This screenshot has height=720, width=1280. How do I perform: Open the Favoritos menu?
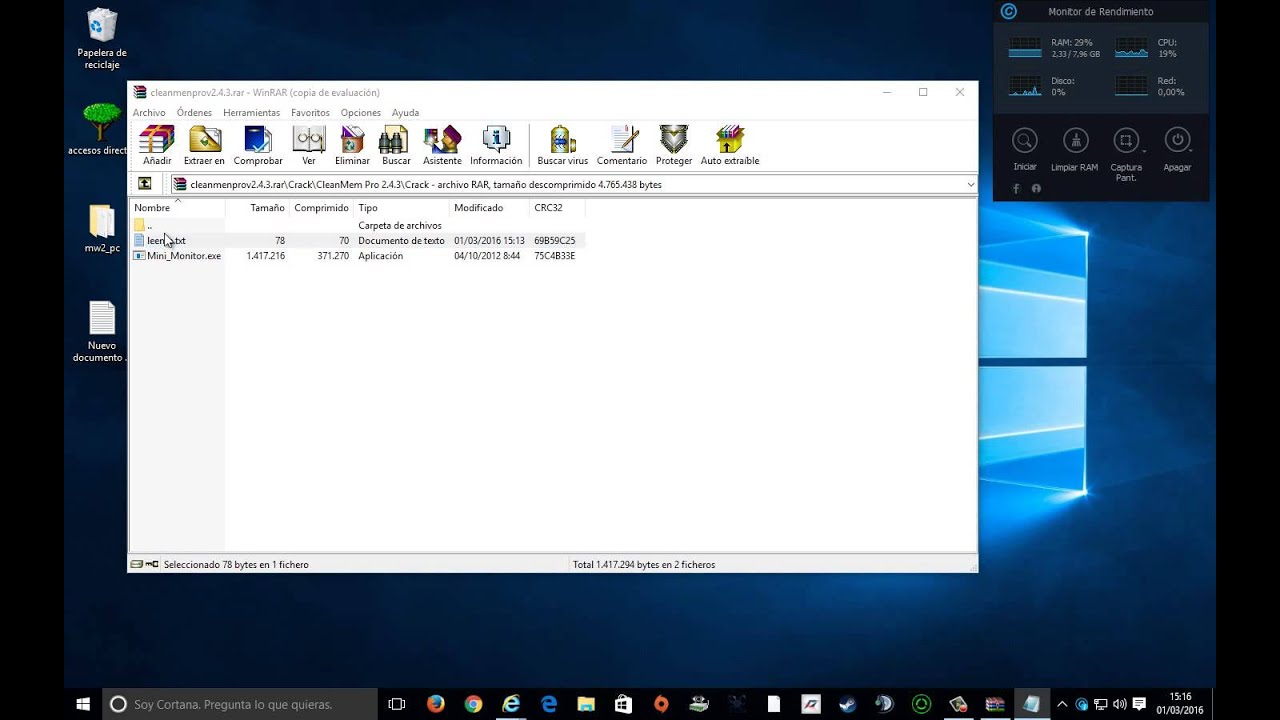click(310, 113)
